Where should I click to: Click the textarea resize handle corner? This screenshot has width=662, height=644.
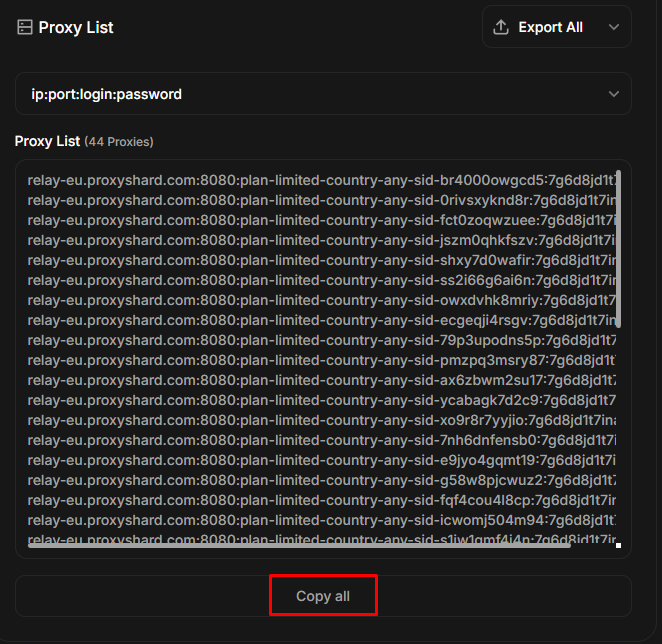619,546
